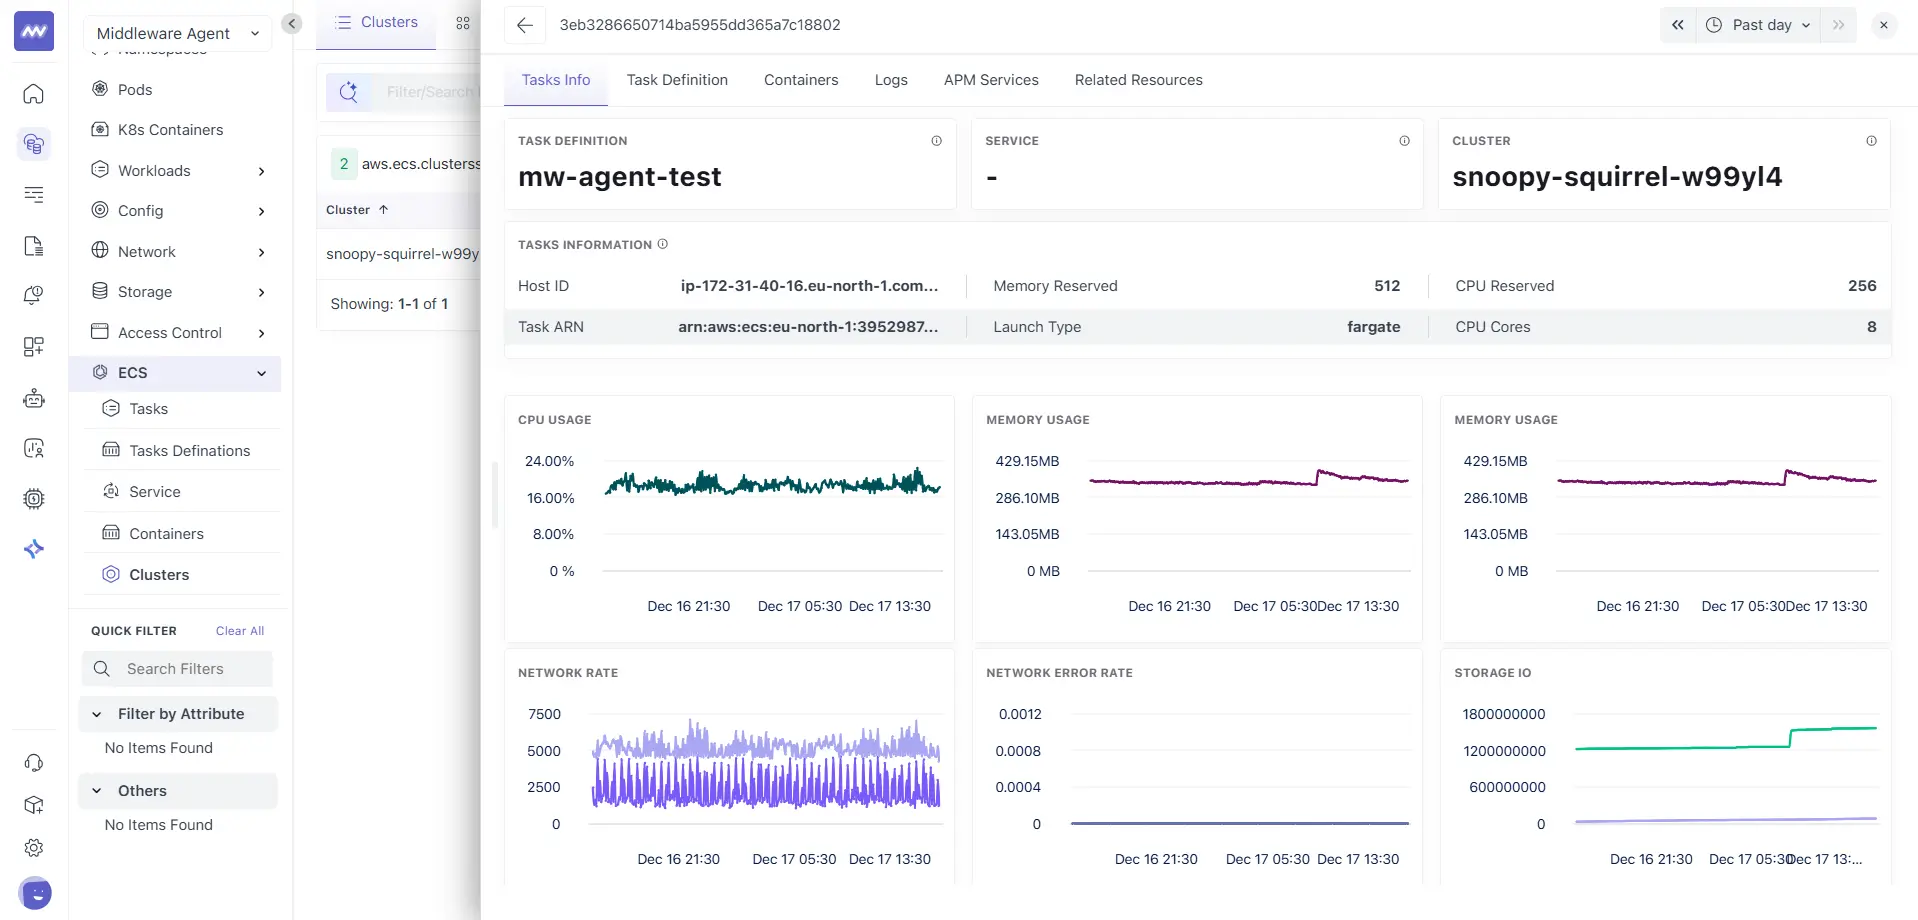
Task: Click the Search Filters input field
Action: tap(177, 668)
